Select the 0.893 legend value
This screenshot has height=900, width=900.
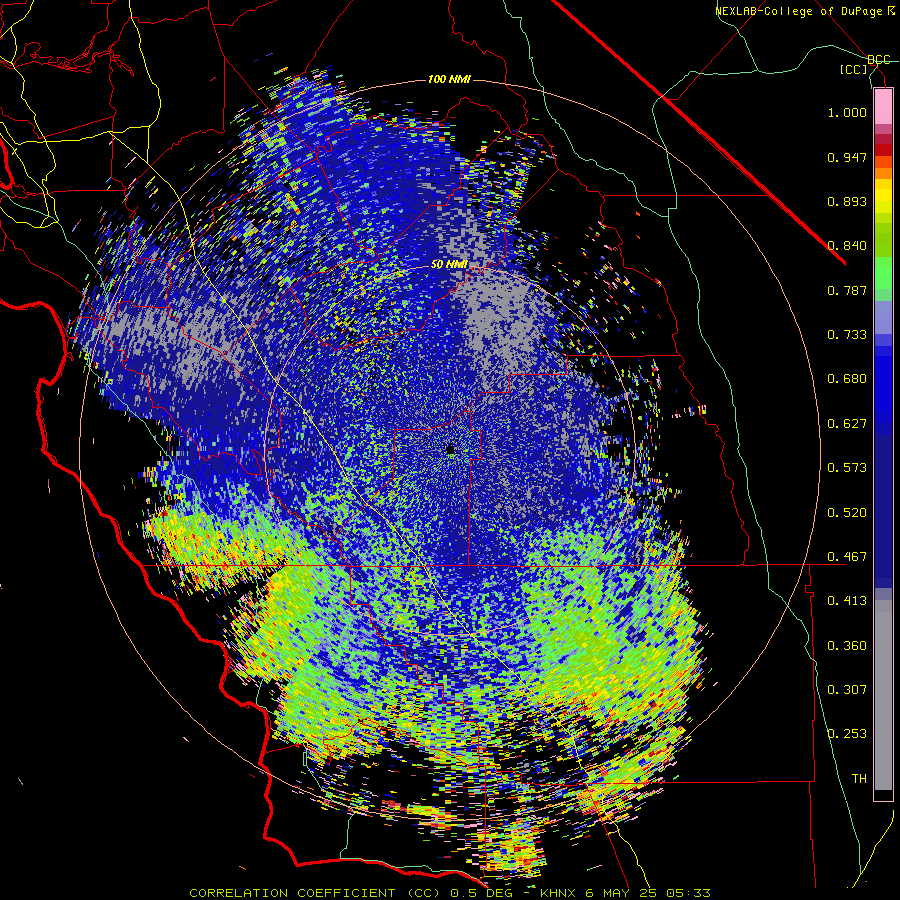[847, 201]
